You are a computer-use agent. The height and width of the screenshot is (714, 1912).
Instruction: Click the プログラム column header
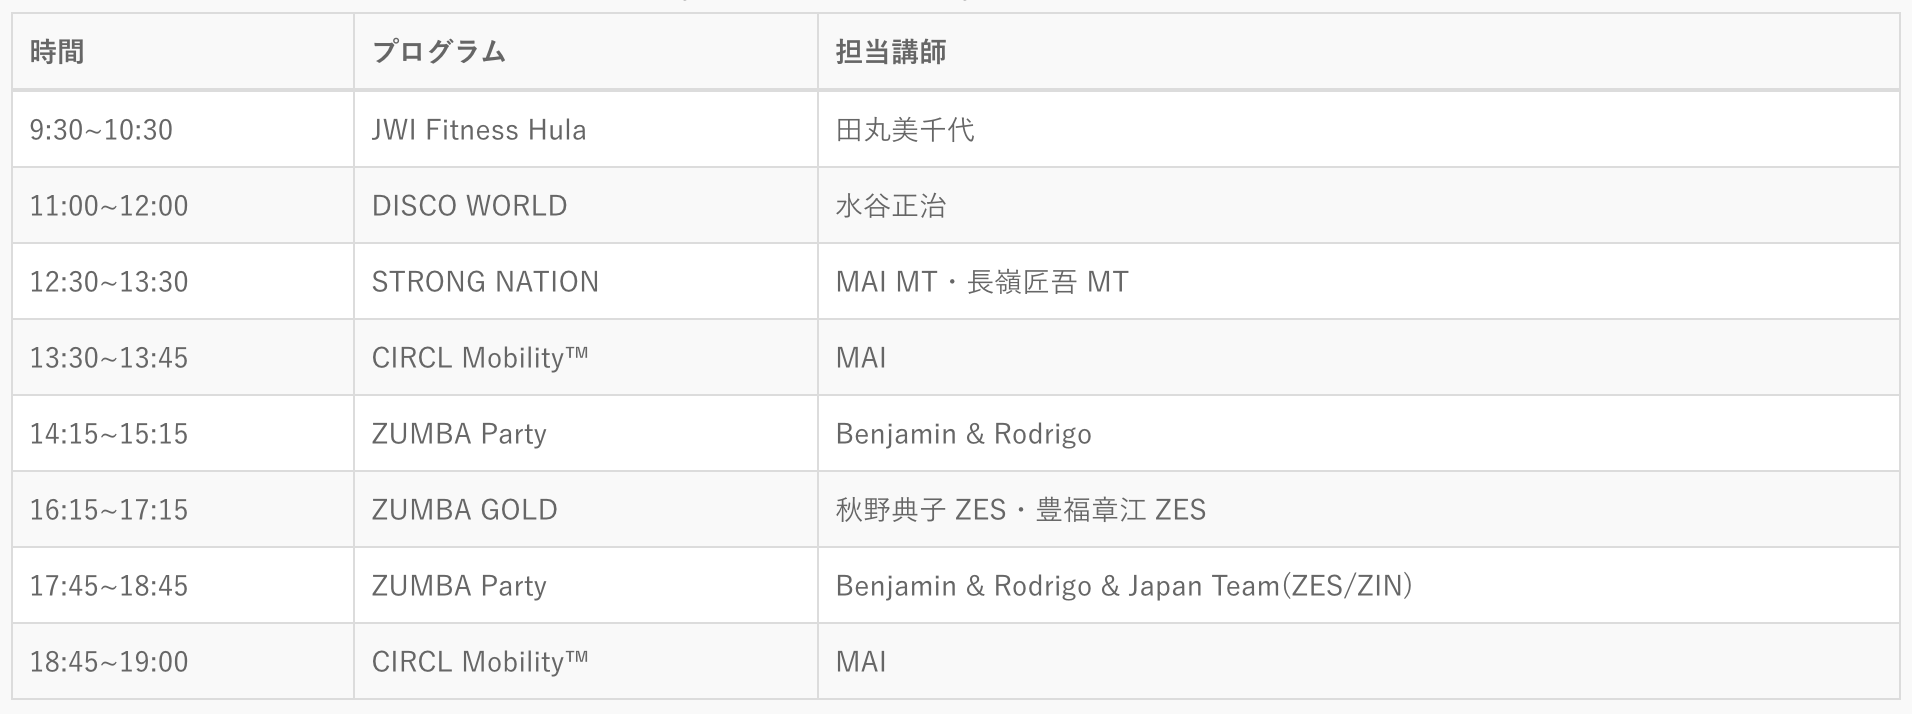438,52
